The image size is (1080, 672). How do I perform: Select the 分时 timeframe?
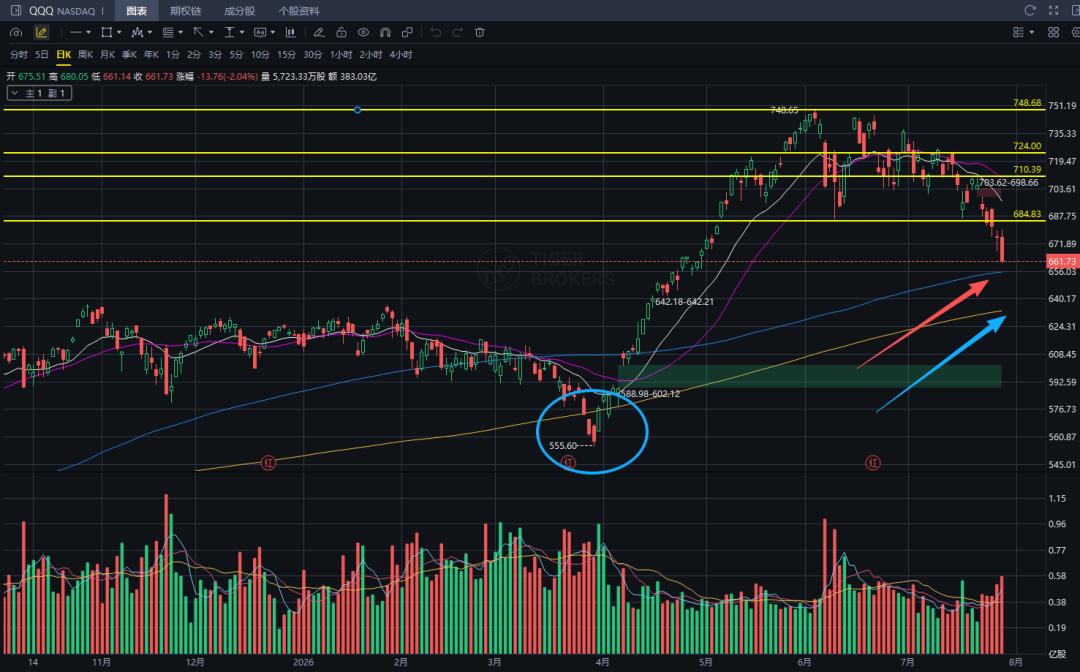[19, 54]
